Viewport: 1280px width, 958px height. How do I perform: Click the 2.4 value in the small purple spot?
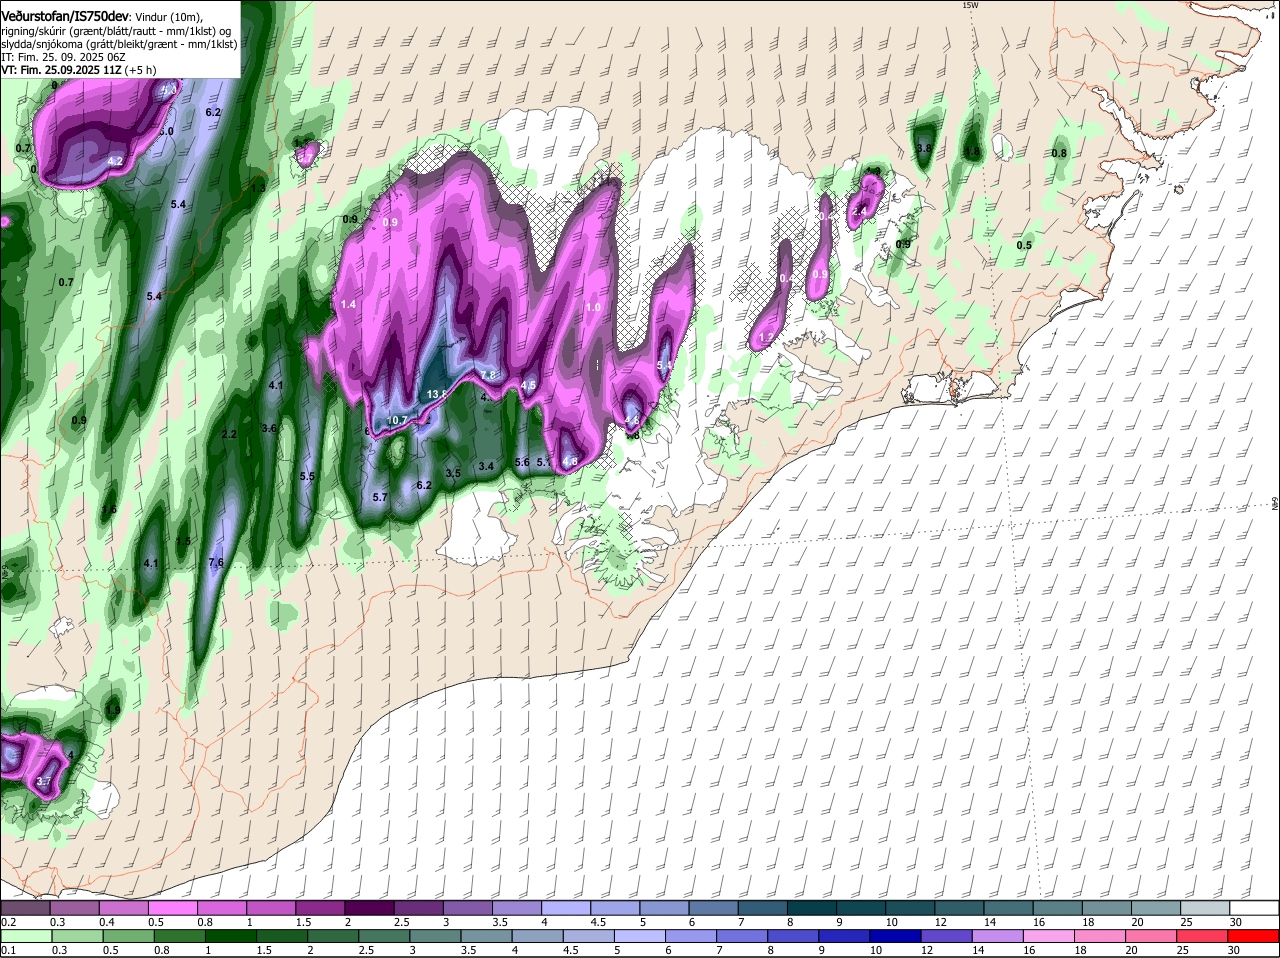859,211
